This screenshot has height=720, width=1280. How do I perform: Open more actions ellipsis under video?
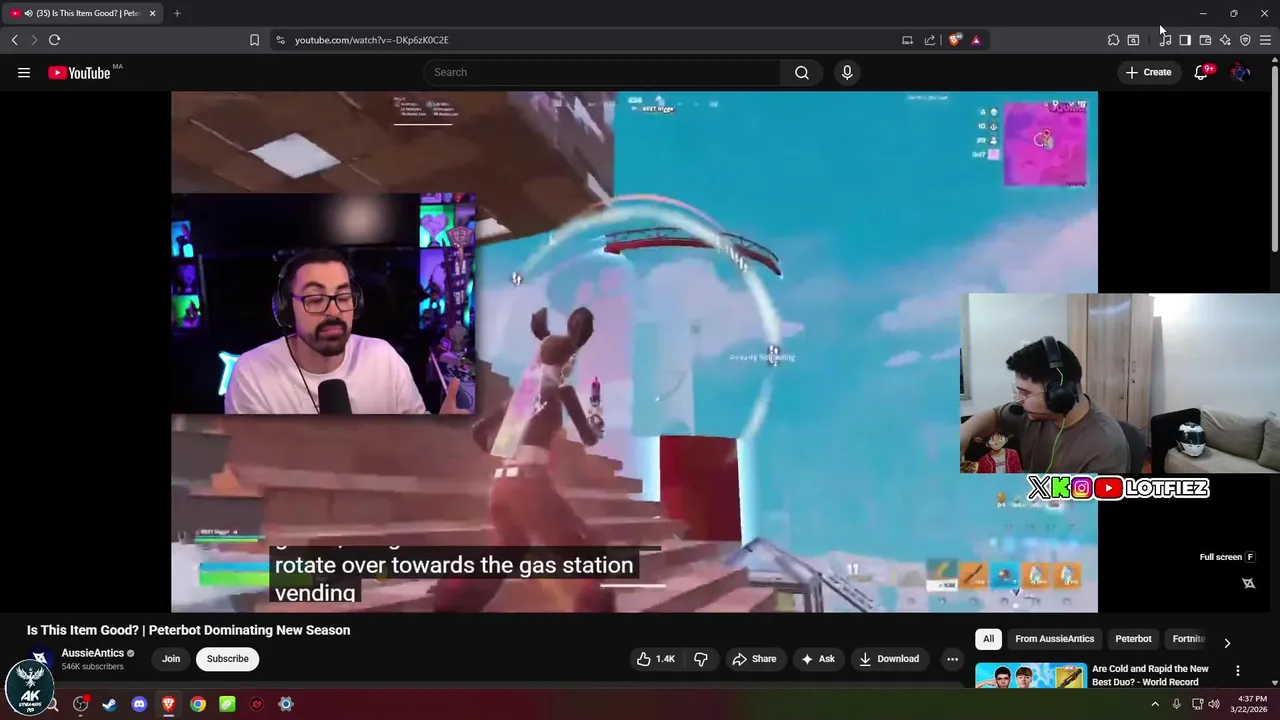pos(952,659)
